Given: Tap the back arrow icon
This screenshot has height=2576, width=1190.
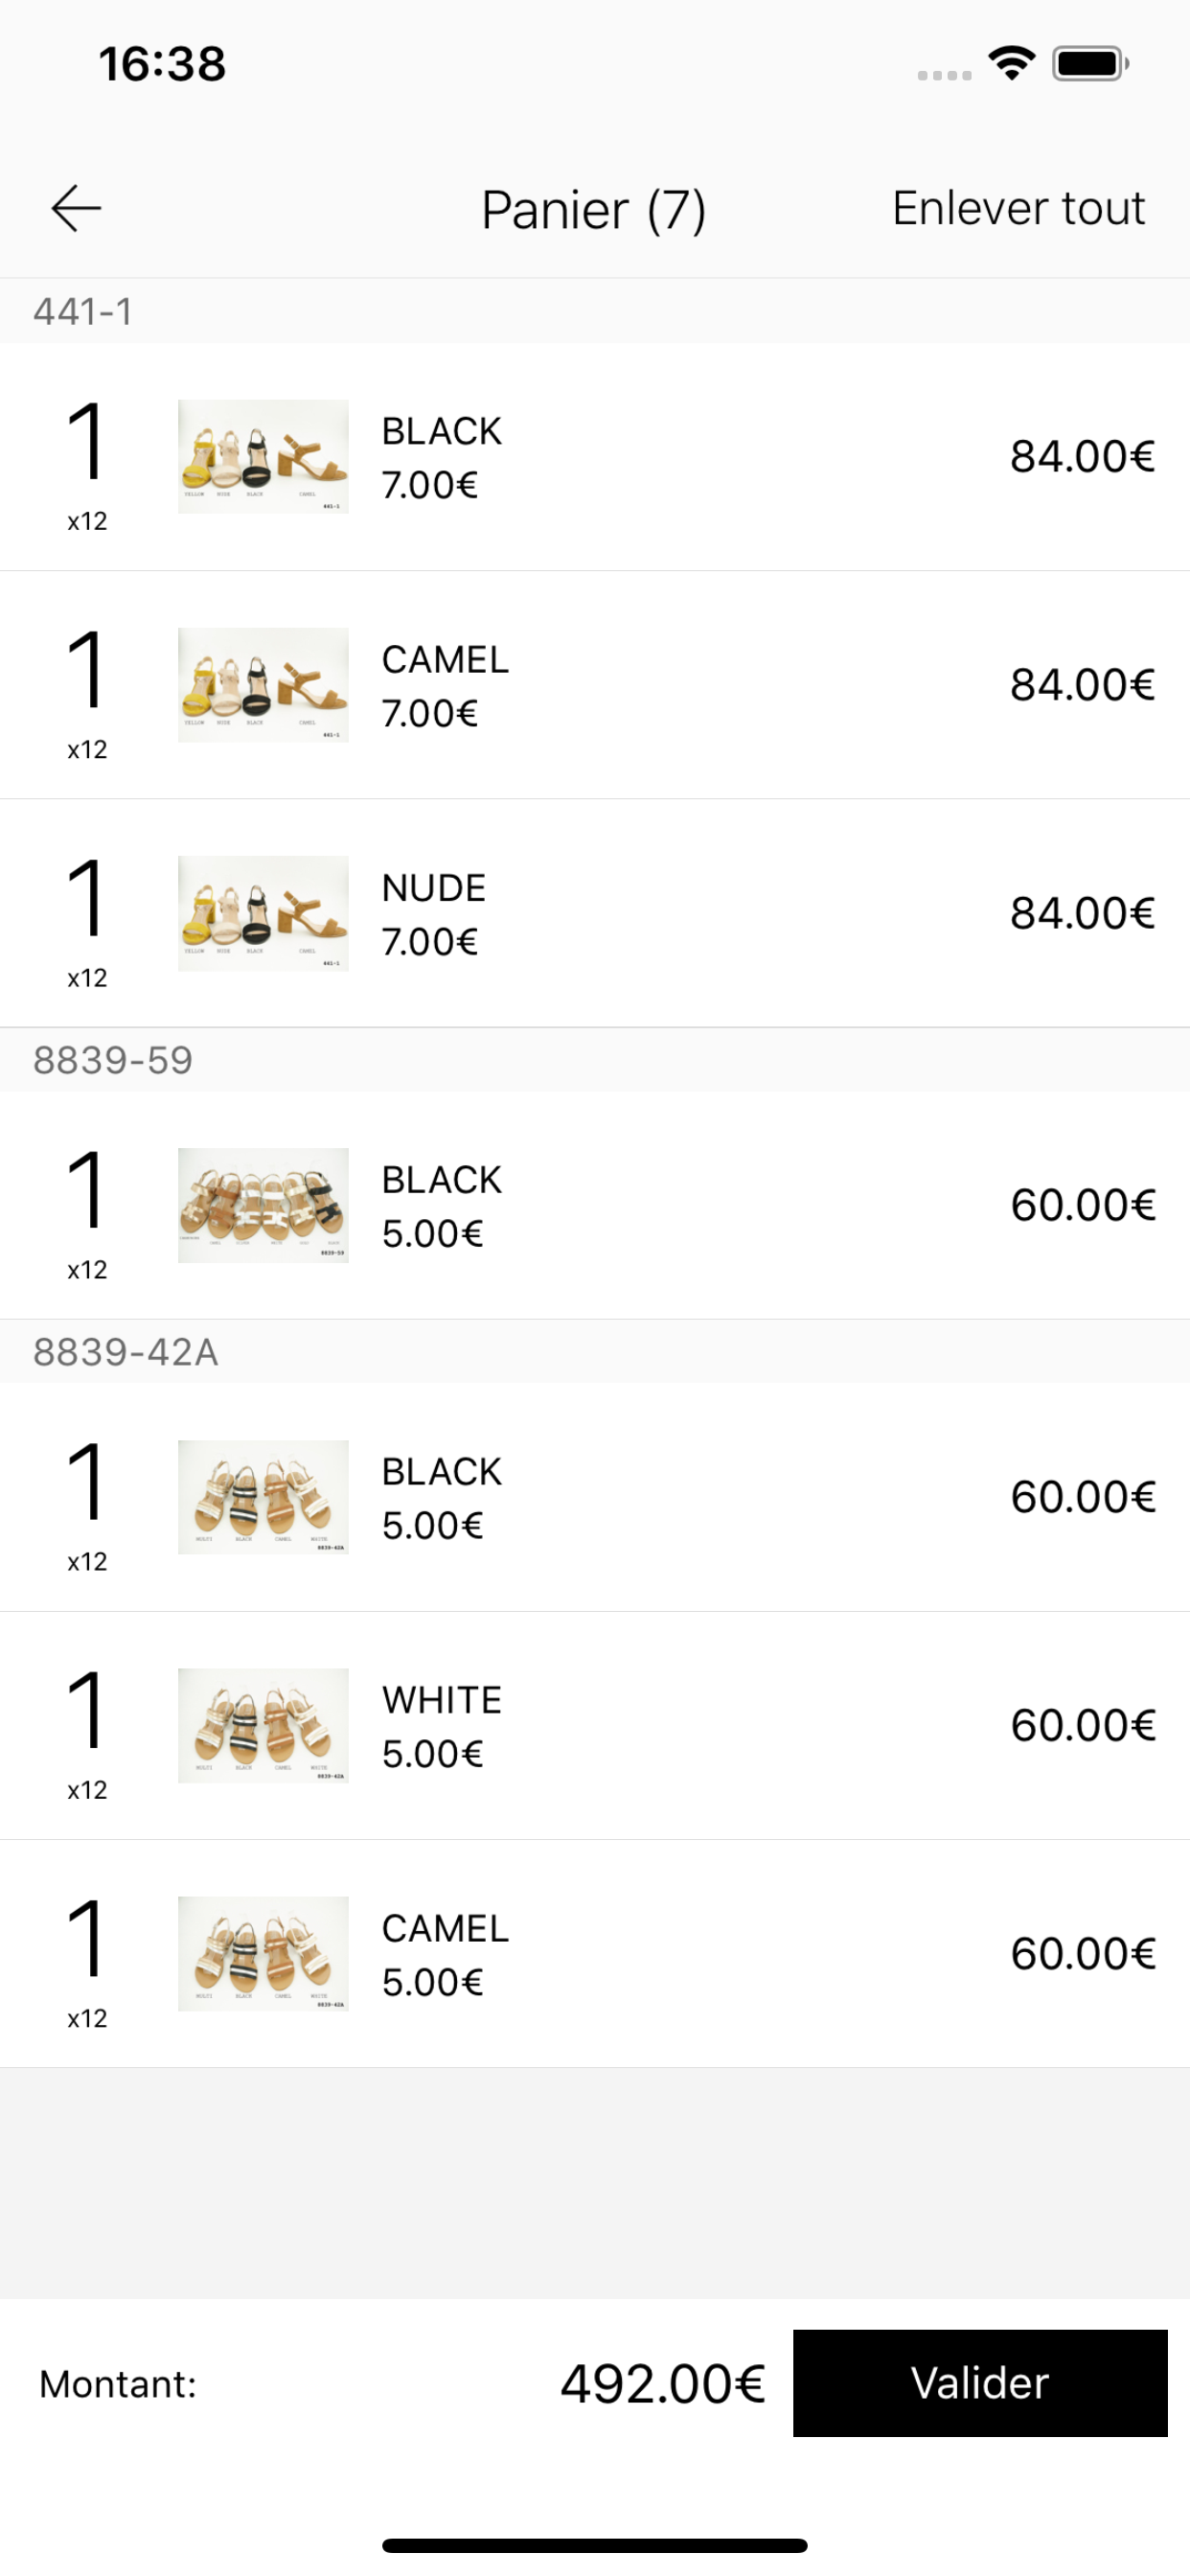Looking at the screenshot, I should tap(76, 208).
